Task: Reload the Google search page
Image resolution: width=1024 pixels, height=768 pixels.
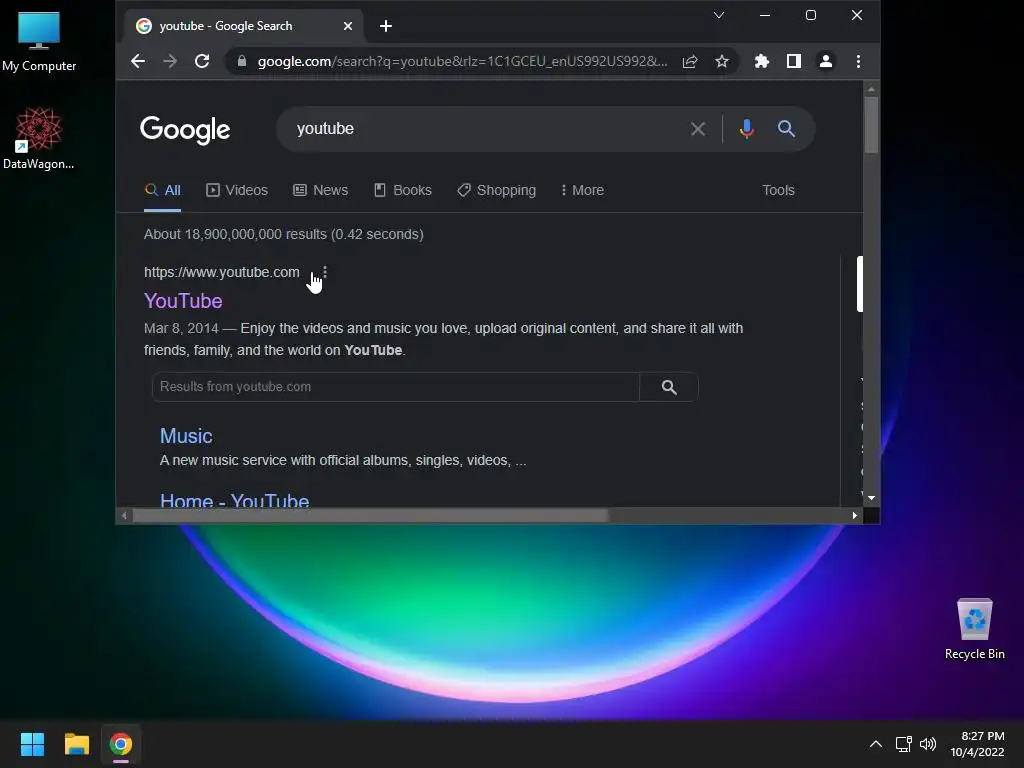Action: [x=202, y=61]
